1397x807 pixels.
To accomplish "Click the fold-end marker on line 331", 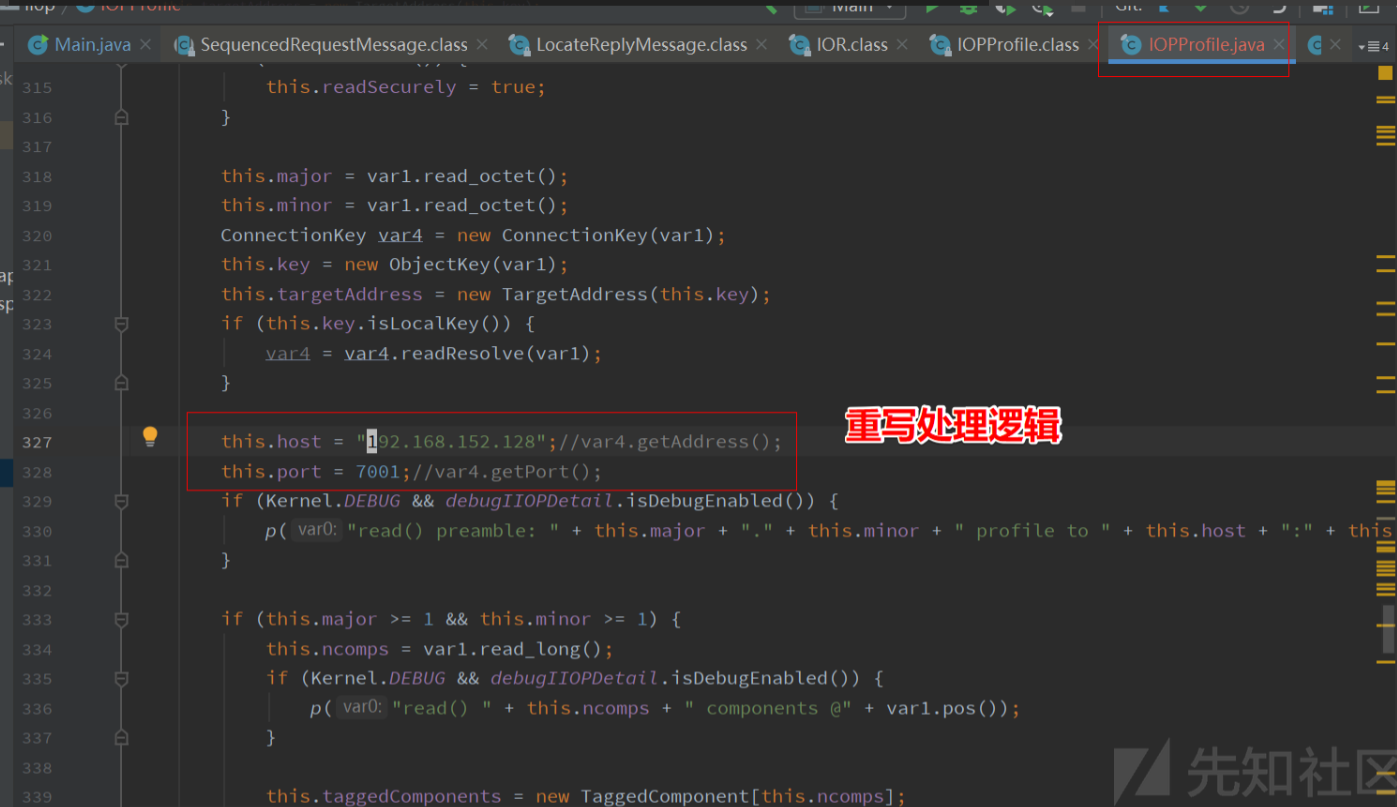I will pyautogui.click(x=121, y=560).
